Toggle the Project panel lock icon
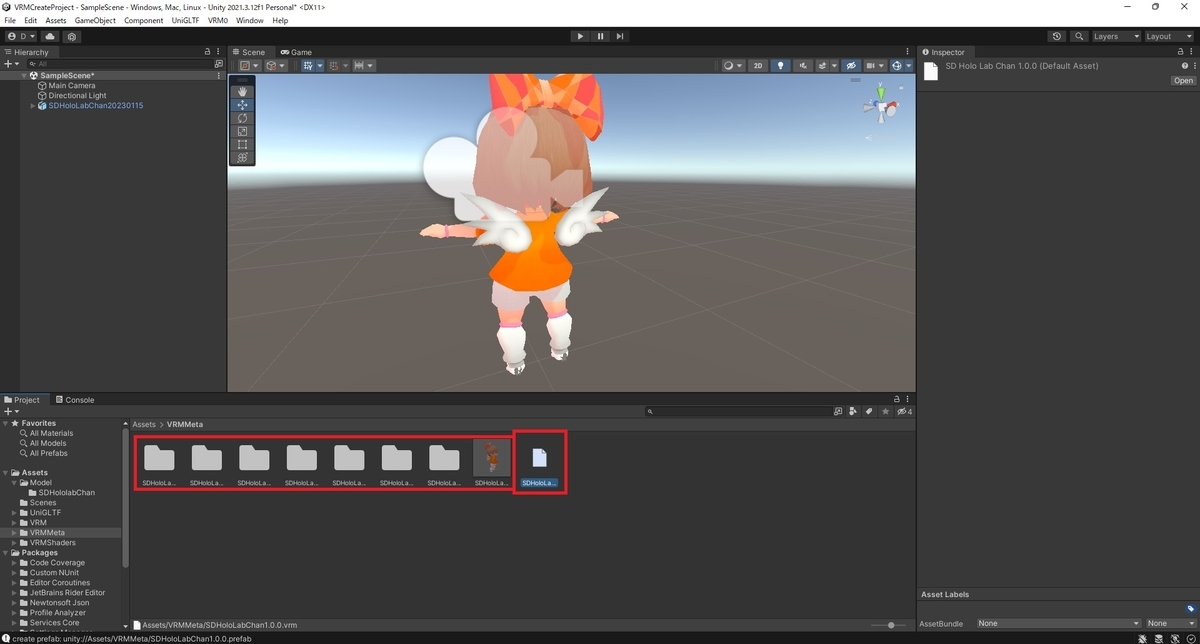This screenshot has height=644, width=1200. coord(897,400)
